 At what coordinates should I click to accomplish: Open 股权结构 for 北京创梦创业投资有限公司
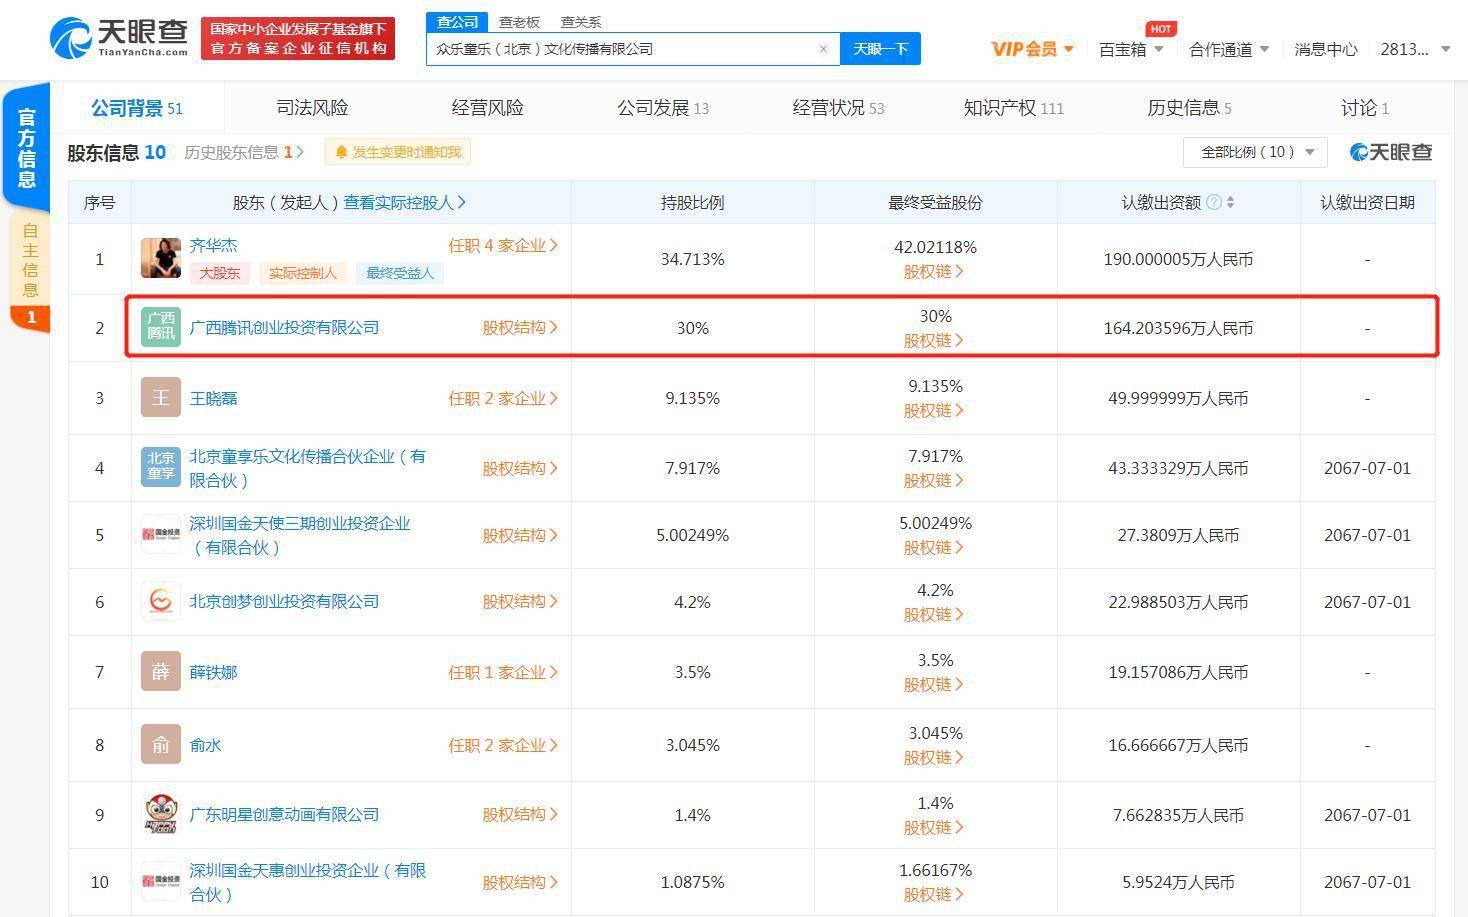[520, 601]
